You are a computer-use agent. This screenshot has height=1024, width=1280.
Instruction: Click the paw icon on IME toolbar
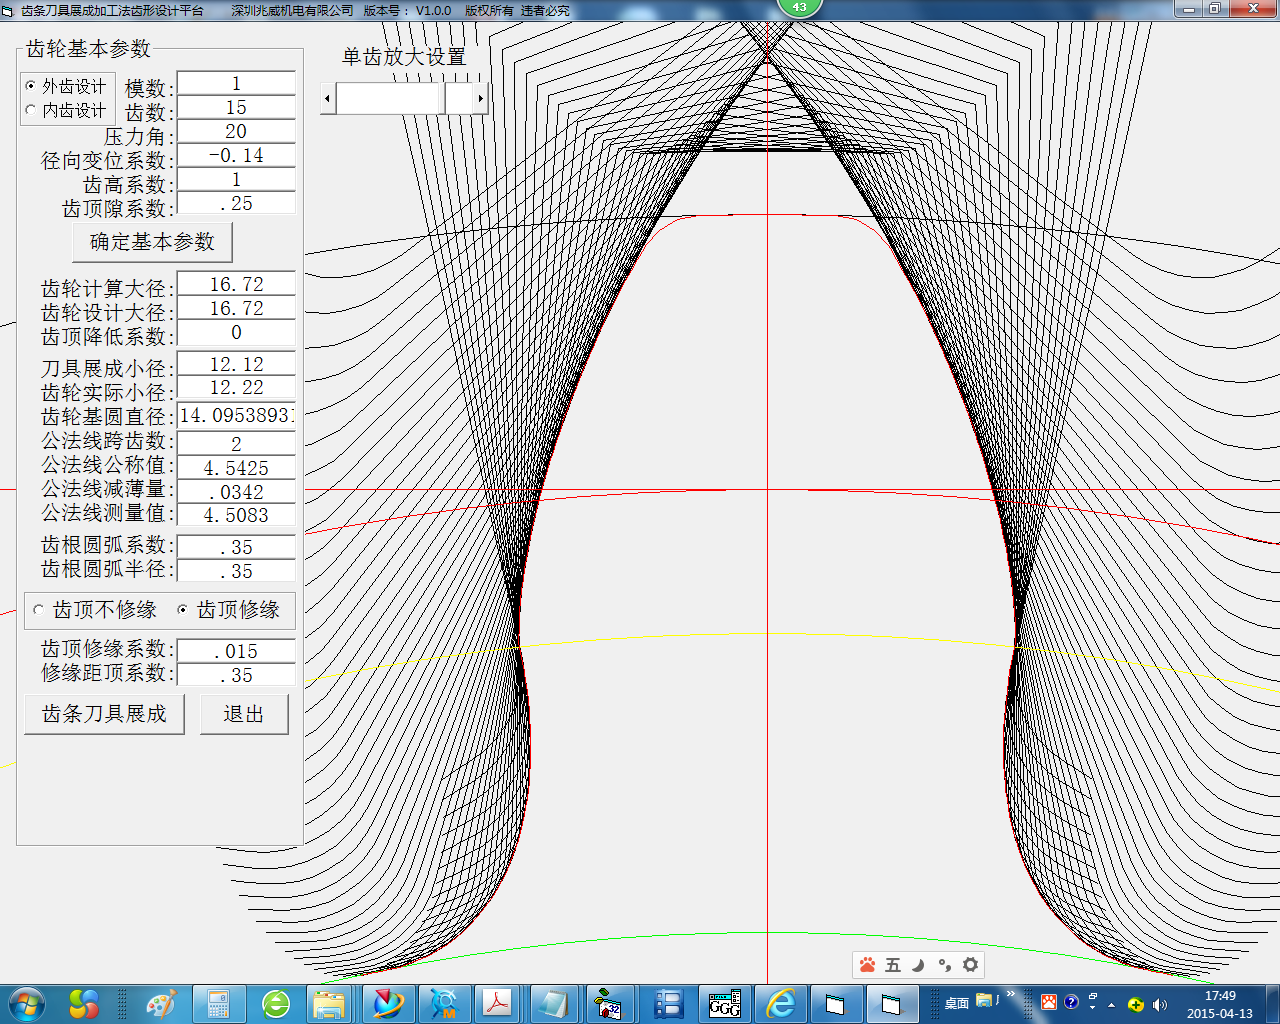coord(867,965)
